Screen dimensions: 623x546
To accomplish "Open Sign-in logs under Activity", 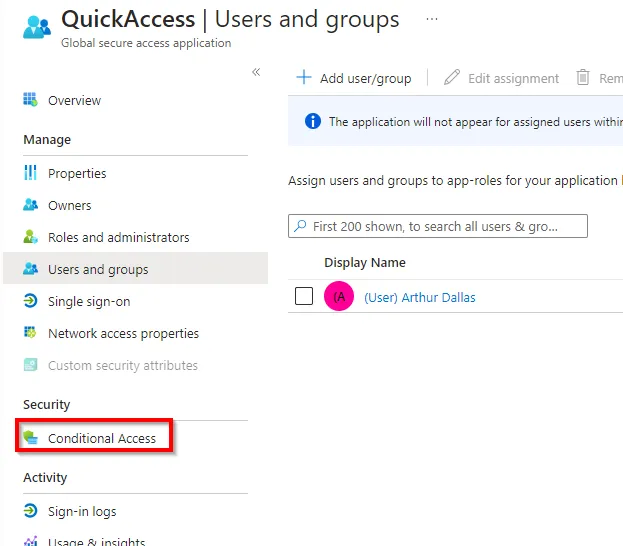I will click(x=82, y=511).
